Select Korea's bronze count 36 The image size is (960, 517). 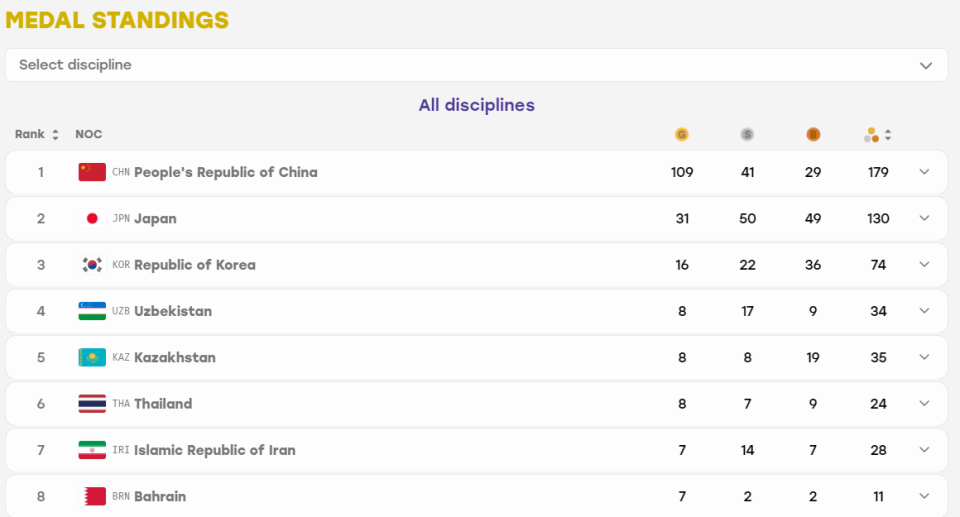tap(813, 265)
